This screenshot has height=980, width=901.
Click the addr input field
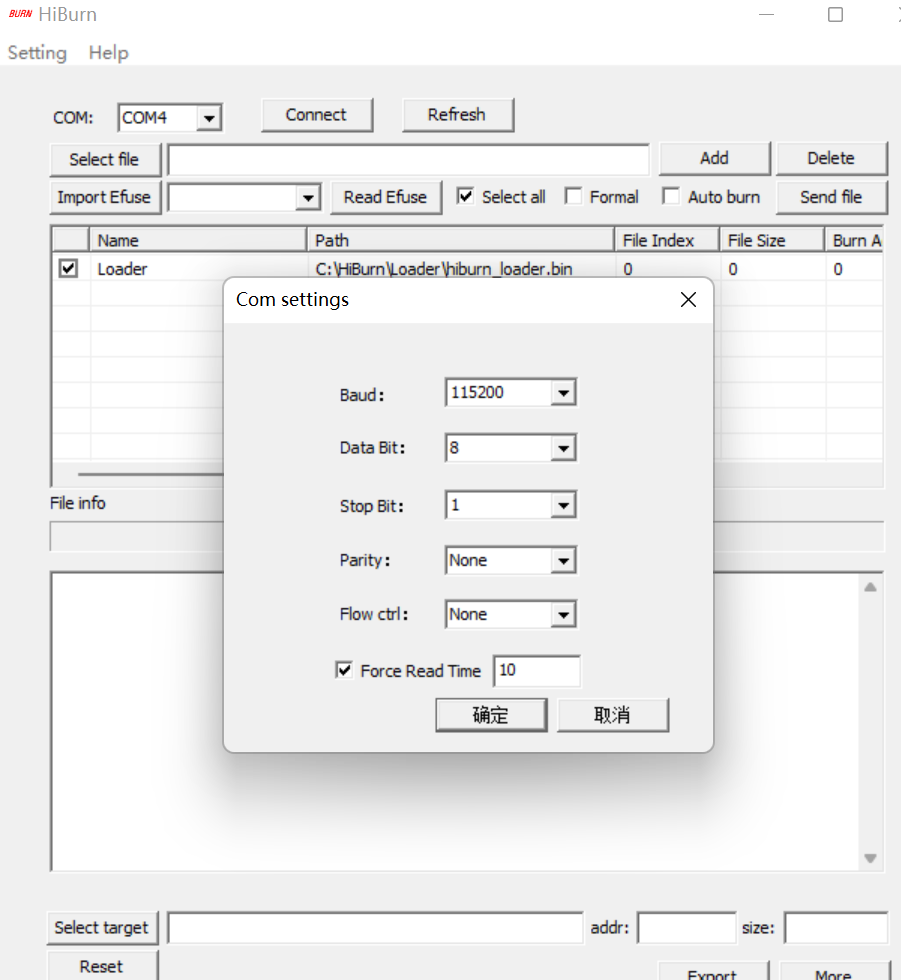point(687,928)
